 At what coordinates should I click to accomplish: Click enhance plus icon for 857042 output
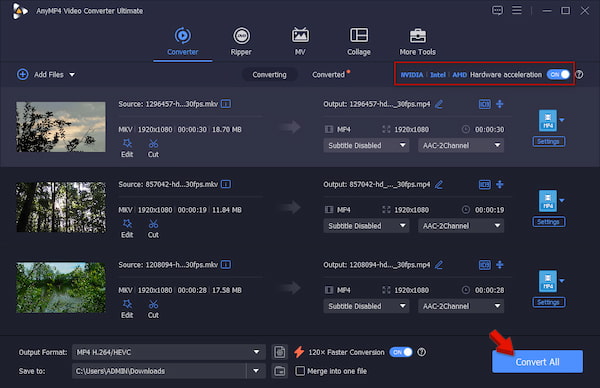(500, 184)
